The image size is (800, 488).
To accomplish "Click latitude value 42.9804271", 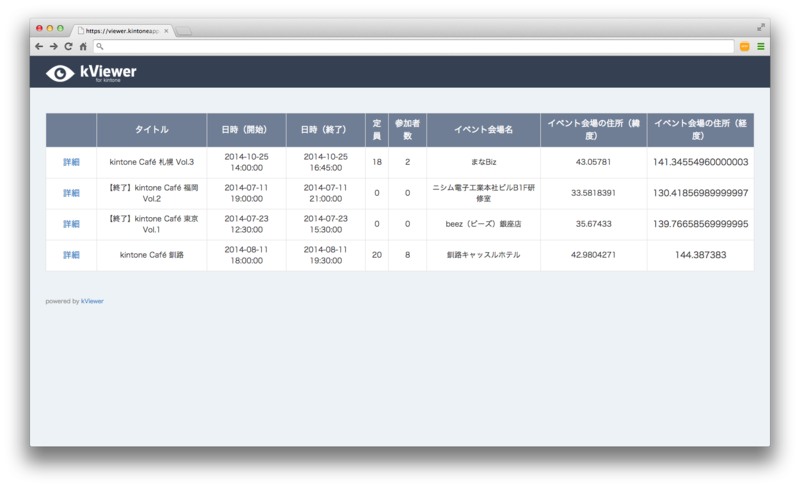I will coord(593,255).
